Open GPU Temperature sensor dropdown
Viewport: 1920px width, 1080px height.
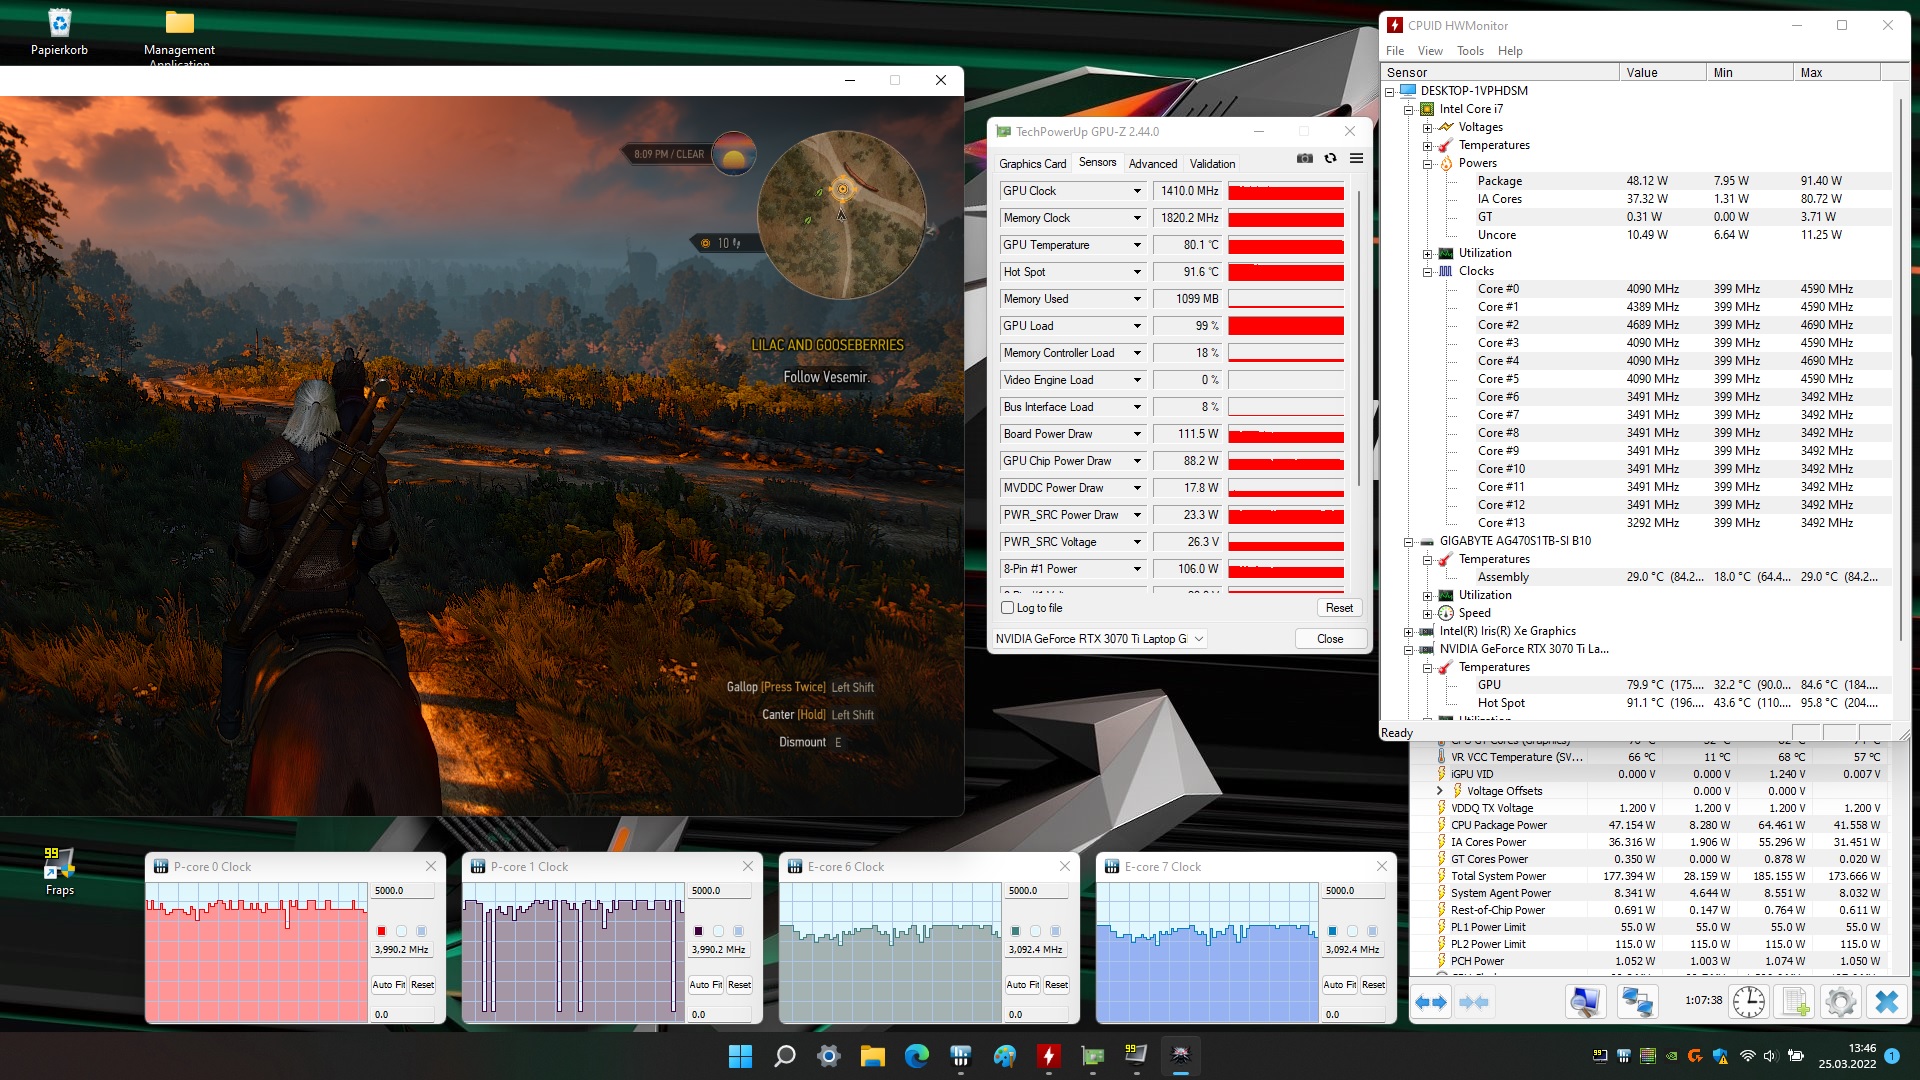coord(1137,245)
